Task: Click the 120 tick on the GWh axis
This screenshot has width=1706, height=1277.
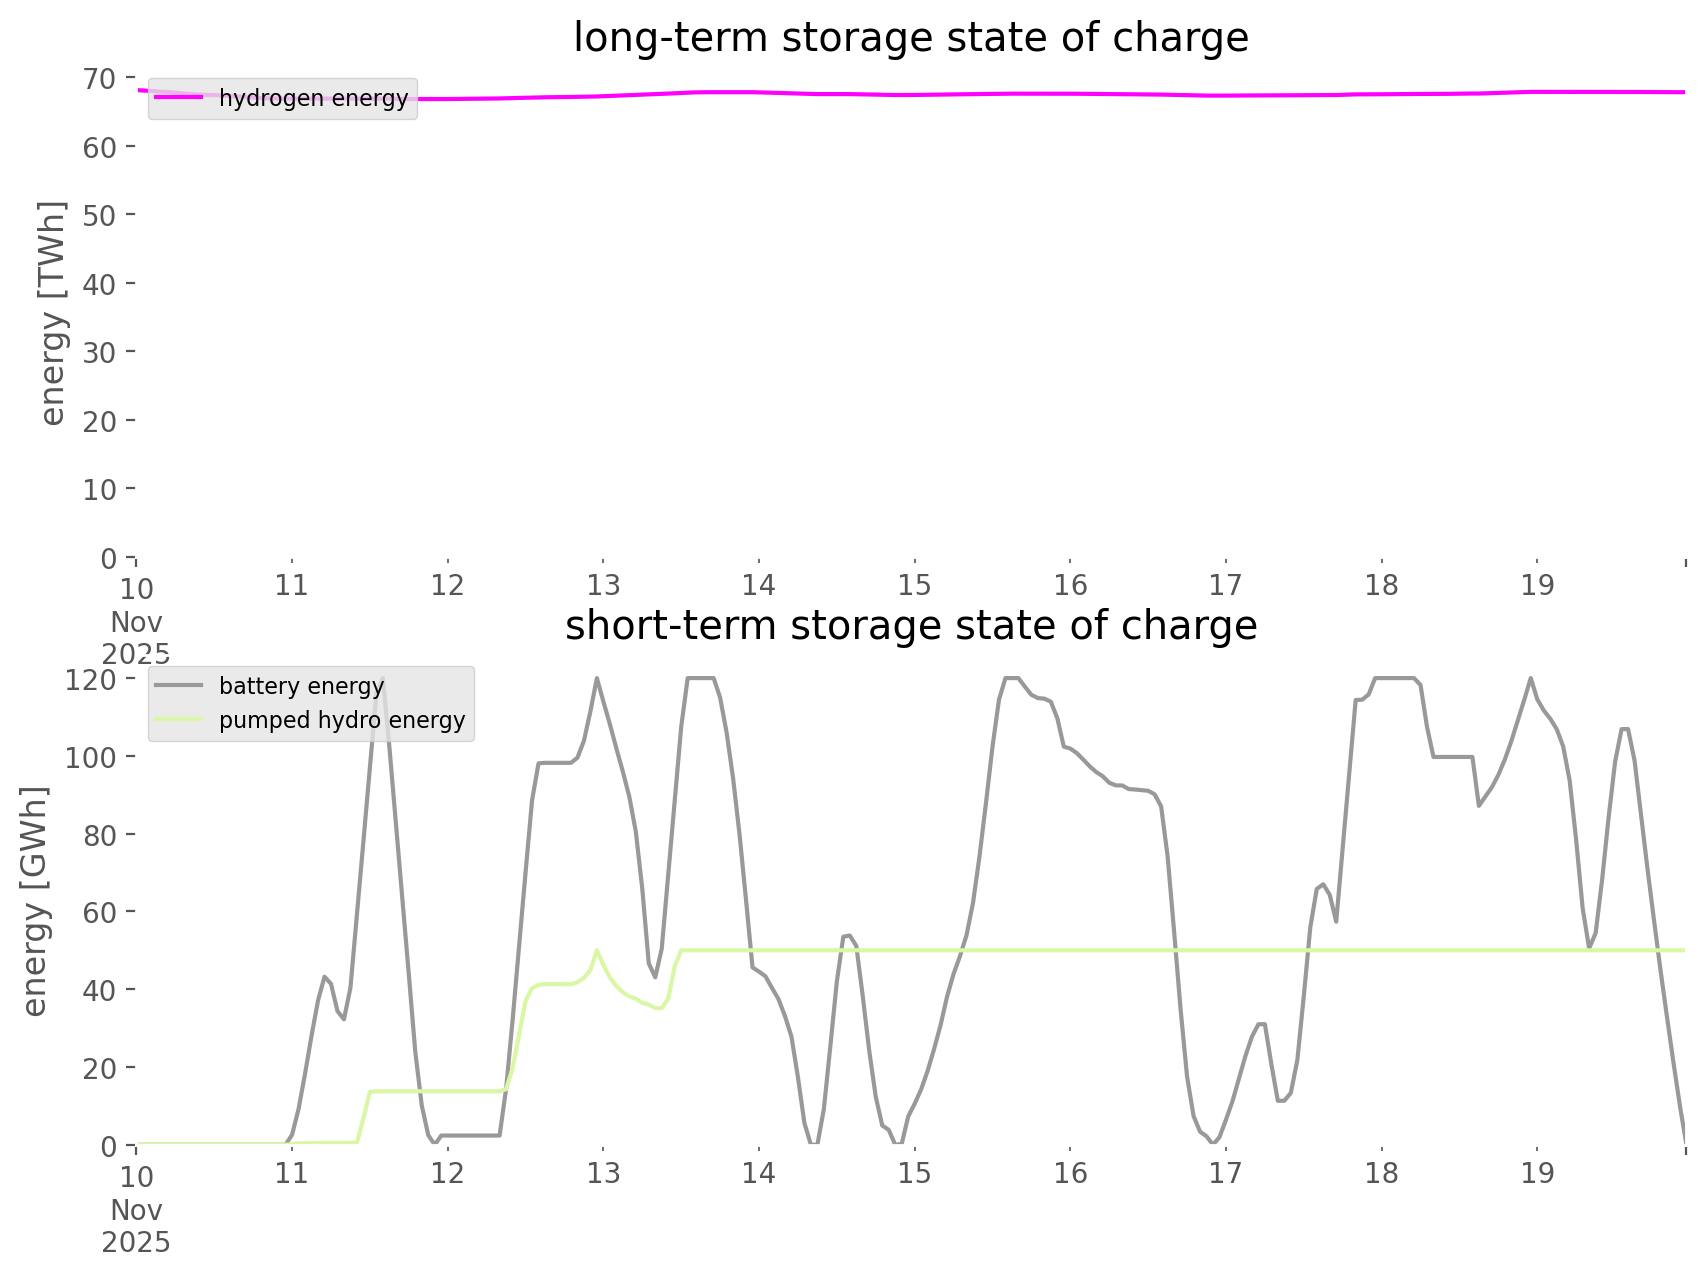Action: click(x=92, y=680)
